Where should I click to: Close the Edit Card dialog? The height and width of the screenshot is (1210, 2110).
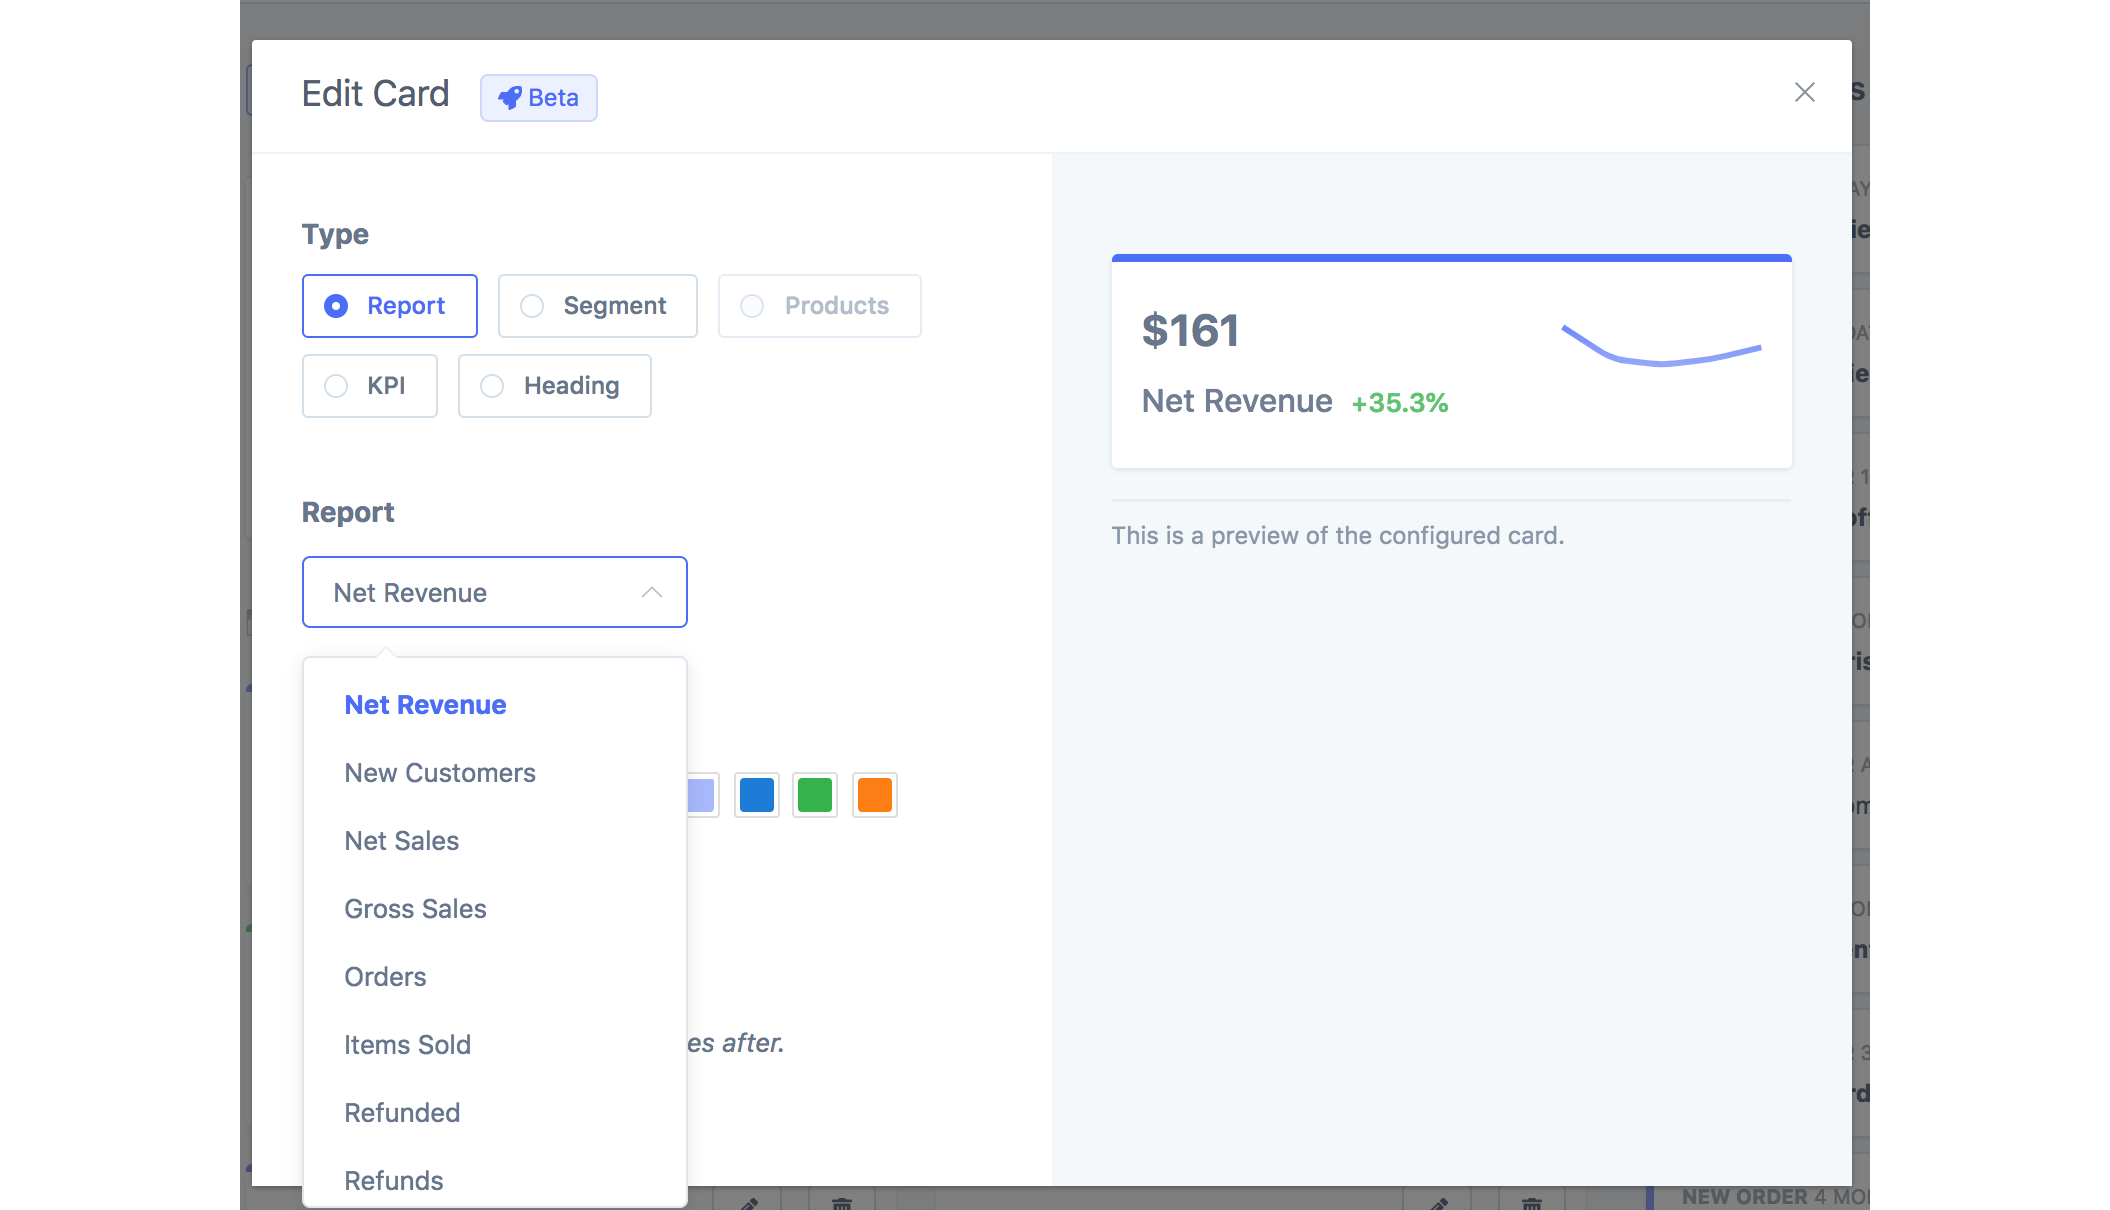point(1804,93)
